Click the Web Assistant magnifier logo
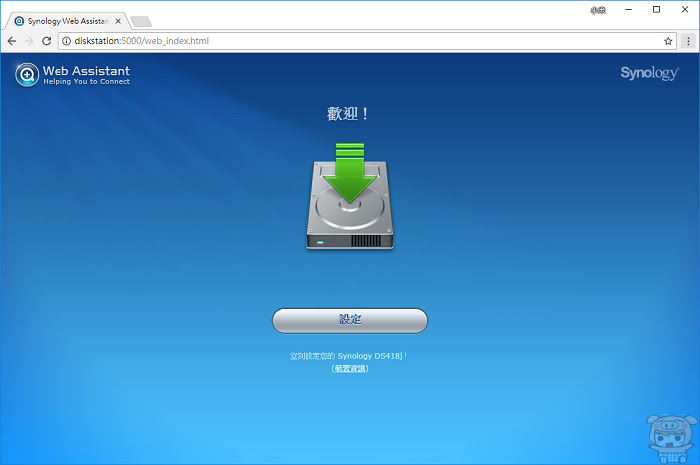Screen dimensions: 700x465 point(27,75)
